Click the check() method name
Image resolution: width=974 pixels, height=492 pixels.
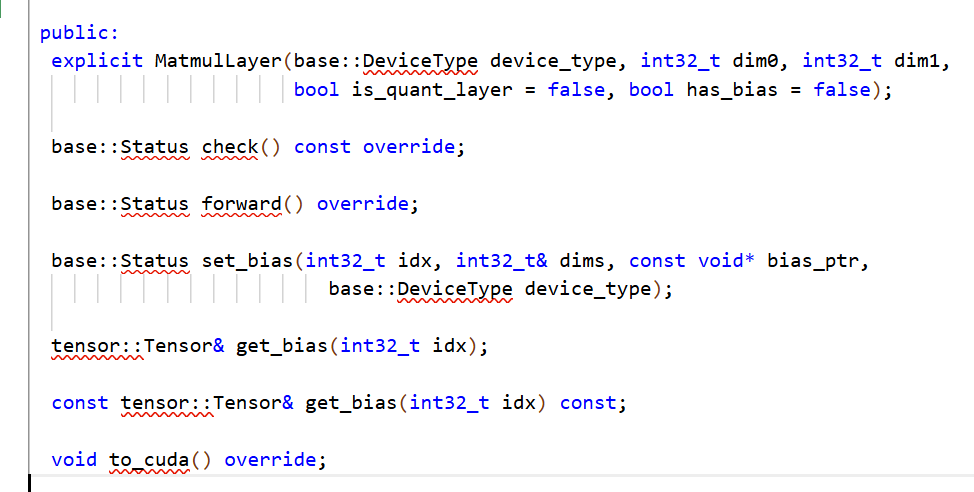pos(230,147)
